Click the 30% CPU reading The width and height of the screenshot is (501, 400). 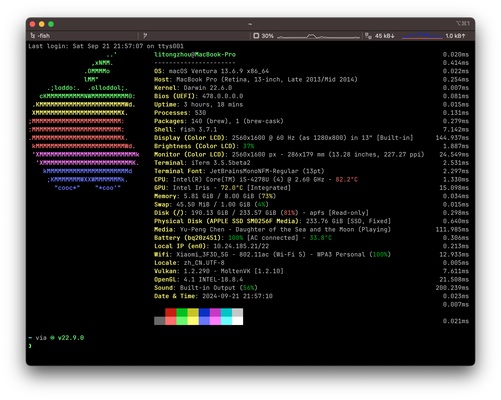pos(267,36)
